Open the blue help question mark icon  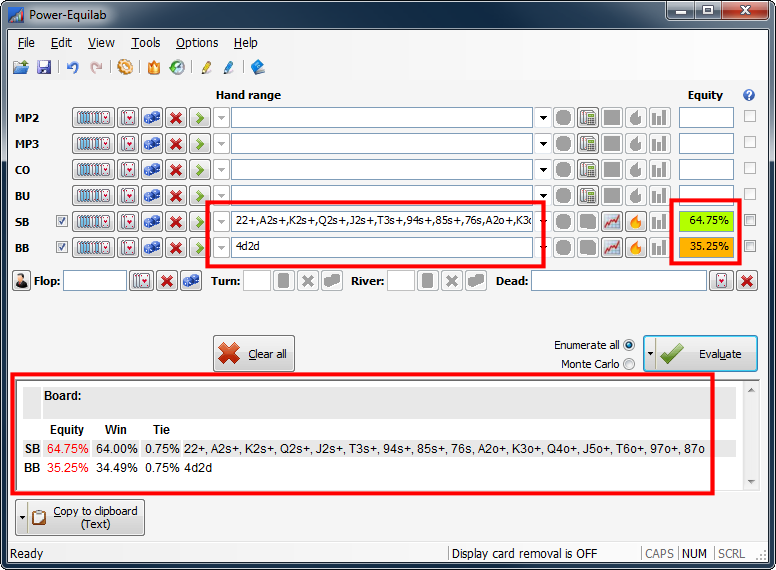tap(749, 95)
